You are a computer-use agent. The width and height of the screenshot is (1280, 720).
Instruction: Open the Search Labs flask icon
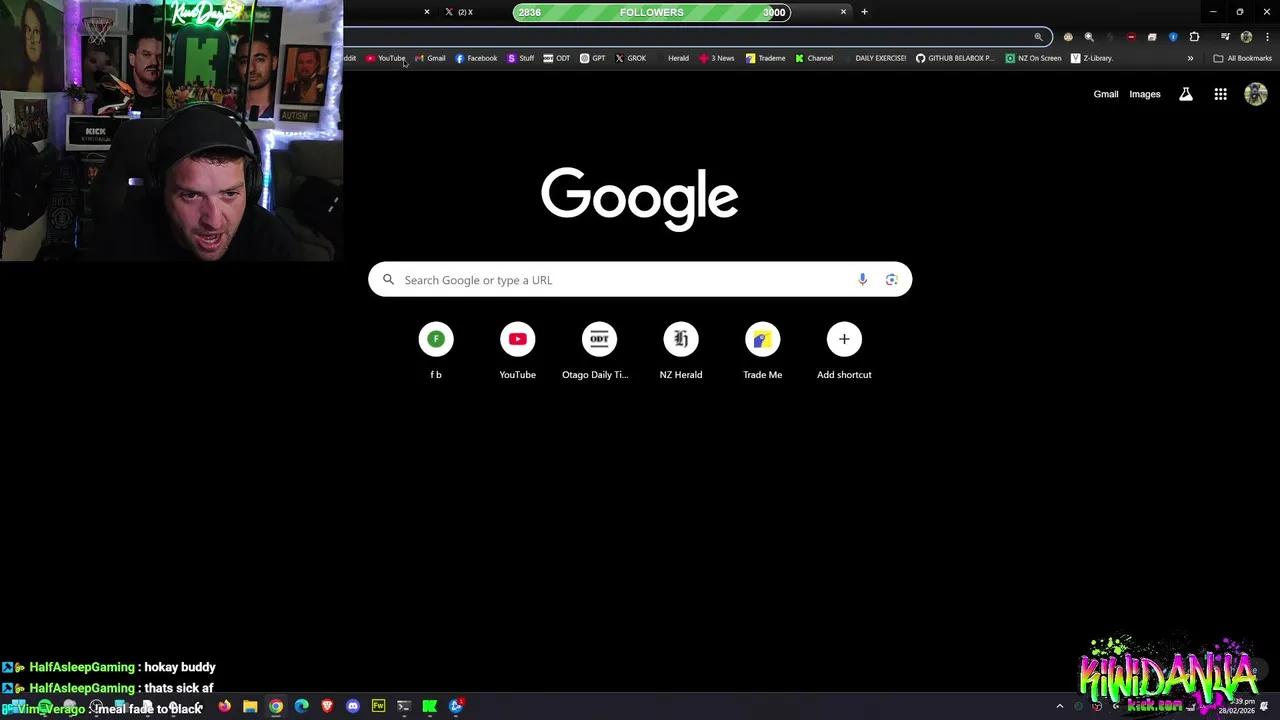click(x=1186, y=94)
